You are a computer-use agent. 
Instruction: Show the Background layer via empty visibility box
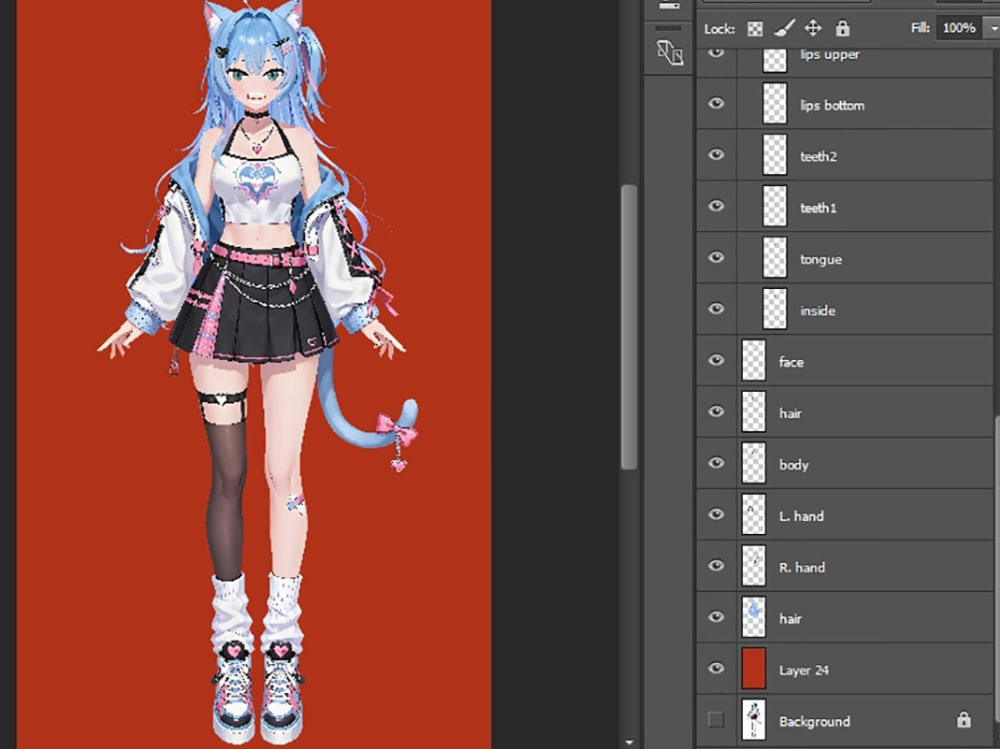tap(716, 720)
